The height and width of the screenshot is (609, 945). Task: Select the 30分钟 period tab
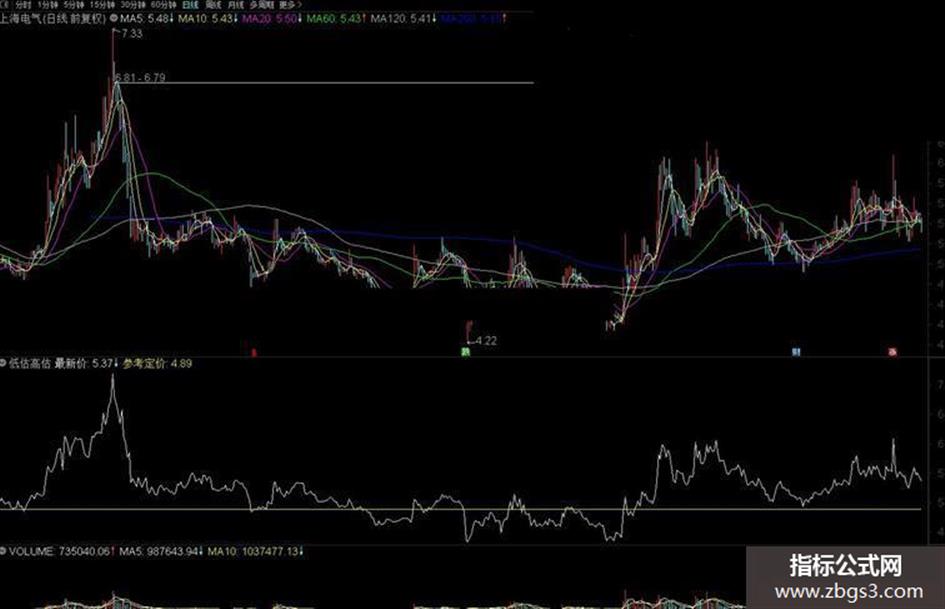click(x=133, y=4)
